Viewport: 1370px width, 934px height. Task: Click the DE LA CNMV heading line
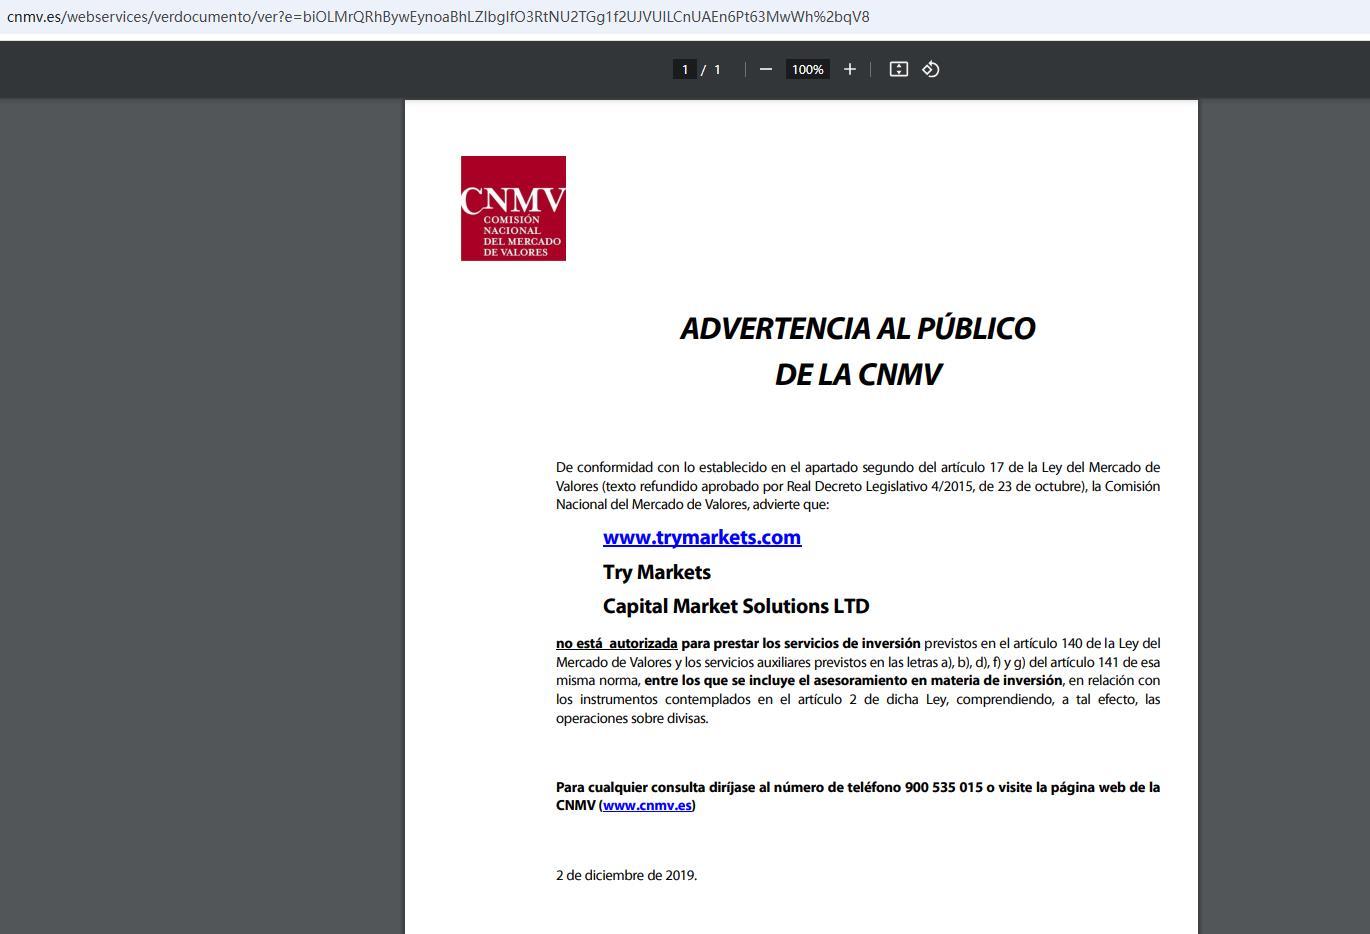tap(857, 374)
